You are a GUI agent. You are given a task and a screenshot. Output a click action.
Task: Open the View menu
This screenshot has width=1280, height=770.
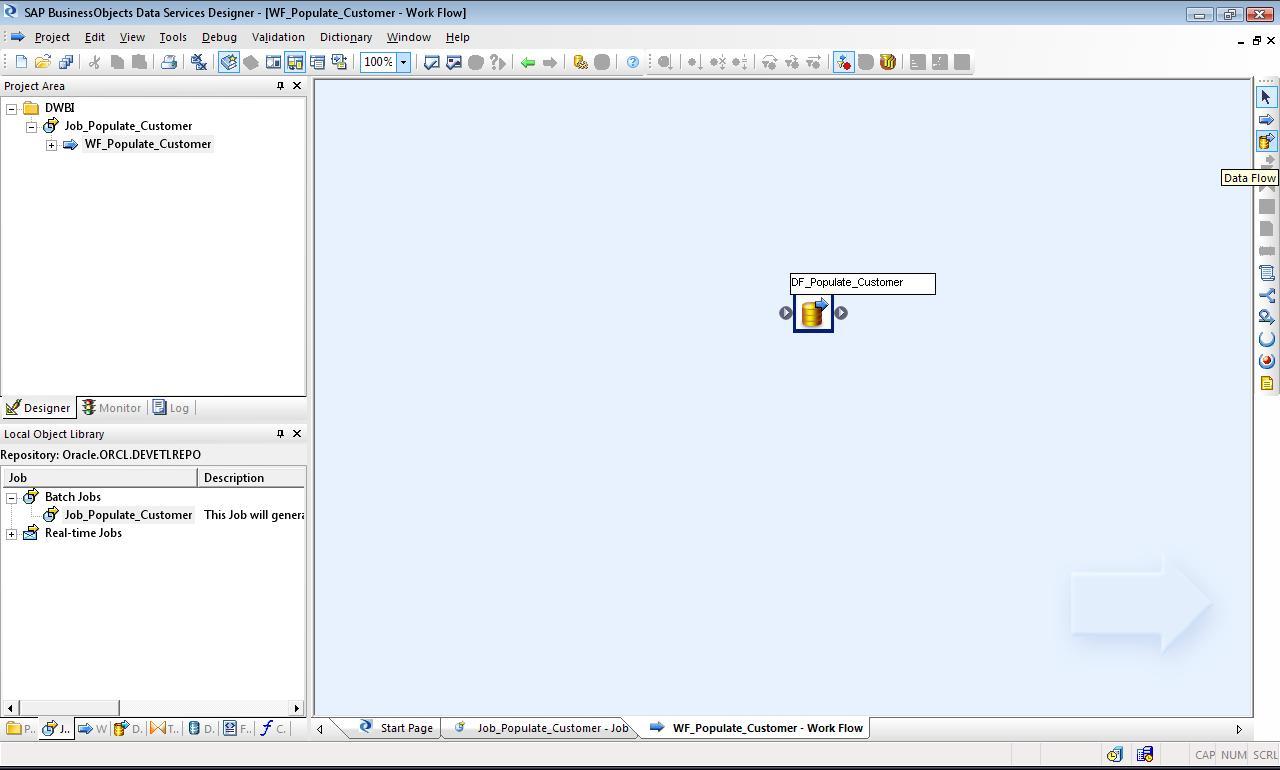[x=132, y=37]
